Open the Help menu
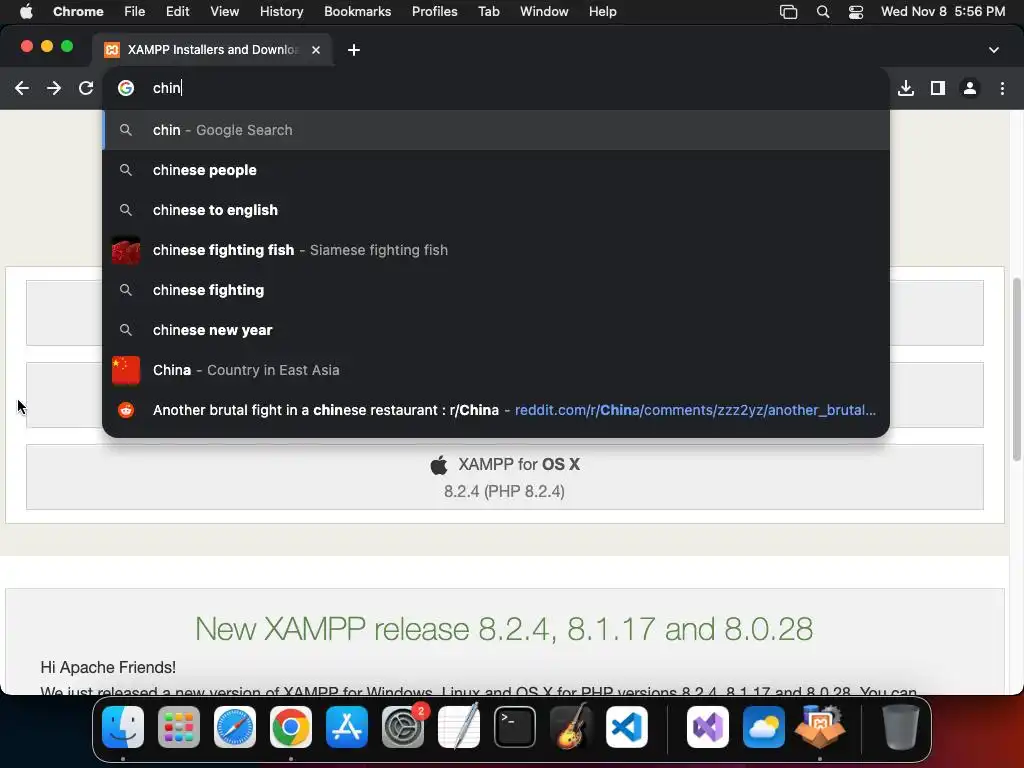The width and height of the screenshot is (1024, 768). [603, 12]
